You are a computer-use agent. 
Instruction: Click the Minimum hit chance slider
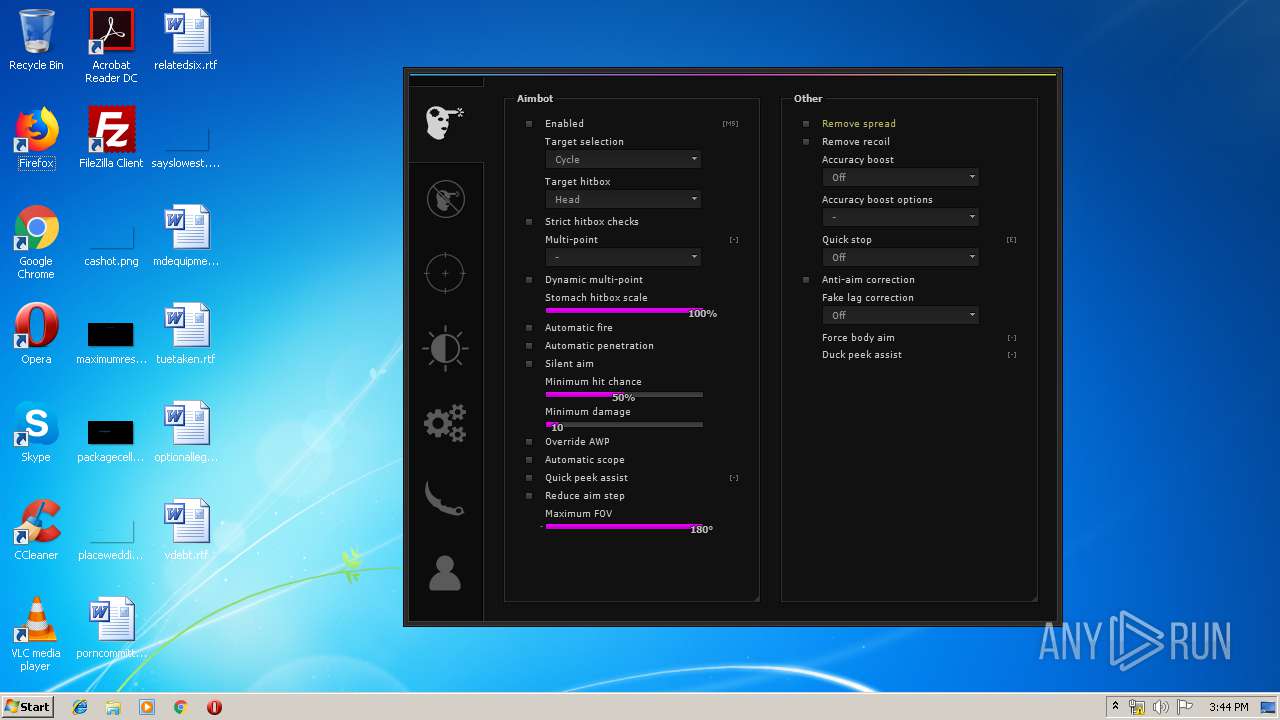tap(623, 394)
